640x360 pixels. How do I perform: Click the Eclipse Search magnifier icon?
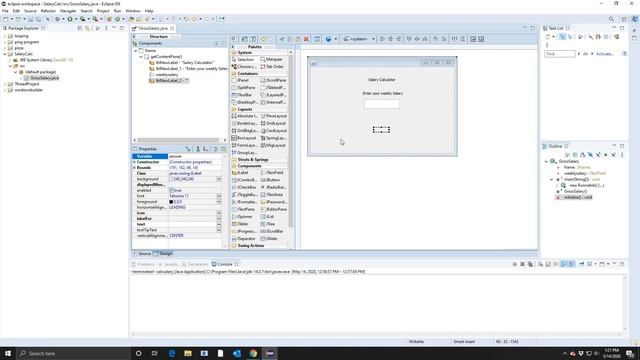(x=611, y=19)
